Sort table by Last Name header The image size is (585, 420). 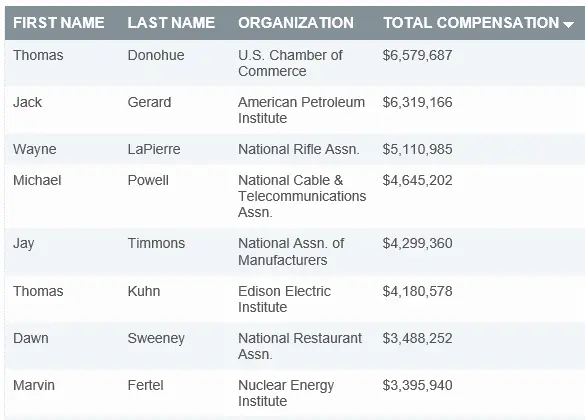coord(171,23)
